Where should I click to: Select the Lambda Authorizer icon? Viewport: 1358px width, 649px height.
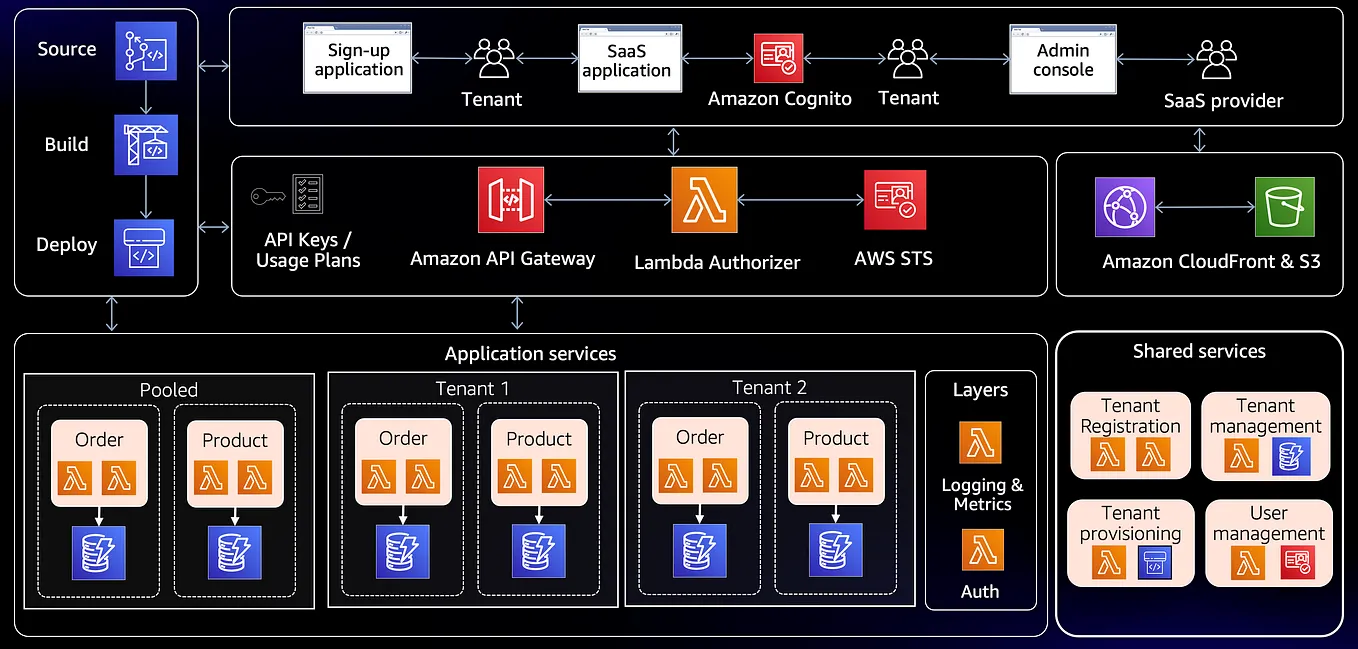pos(703,199)
